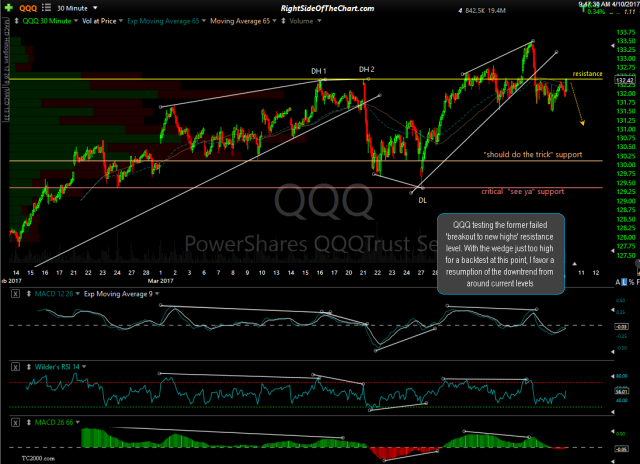The image size is (640, 464).
Task: Click the 132.42 current price label
Action: tap(624, 80)
